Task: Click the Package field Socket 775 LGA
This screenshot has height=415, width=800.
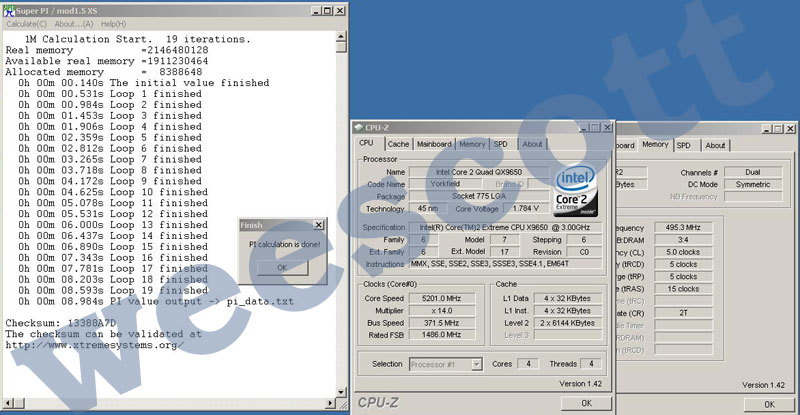Action: (479, 196)
